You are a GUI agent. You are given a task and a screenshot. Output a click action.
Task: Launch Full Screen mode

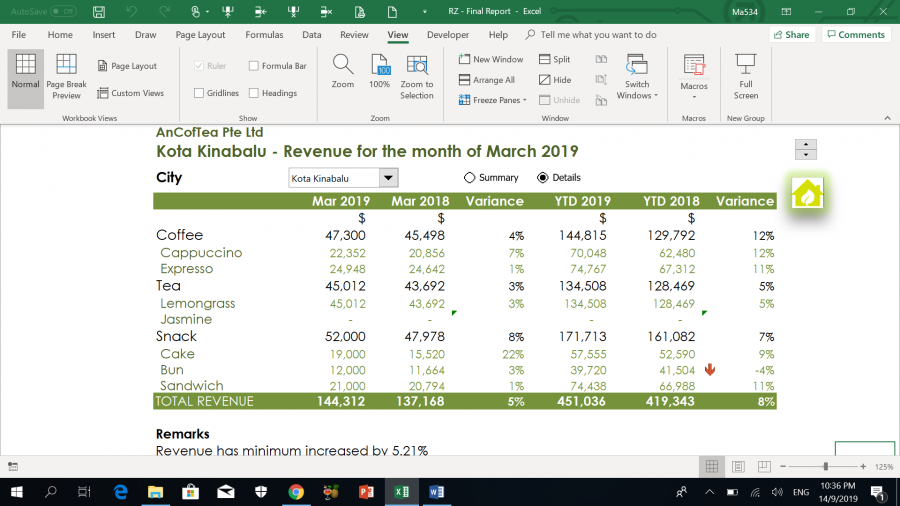[746, 78]
